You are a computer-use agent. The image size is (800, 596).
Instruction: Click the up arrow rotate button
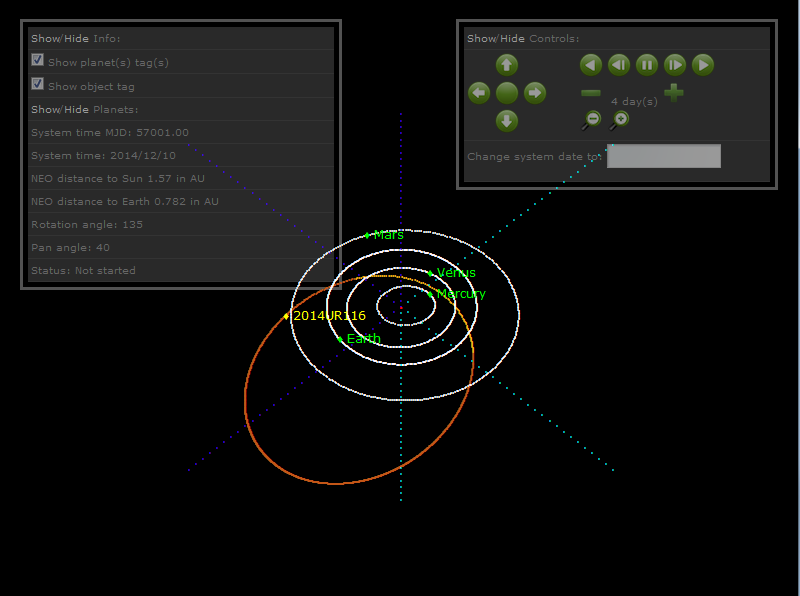tap(507, 65)
